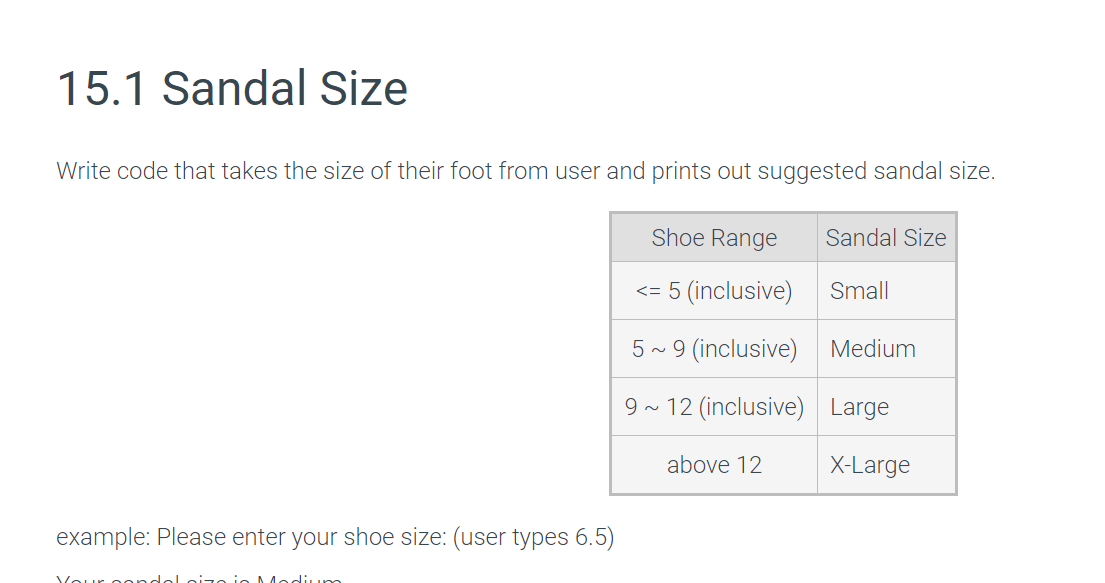Click the "Write code that takes" instruction paragraph
Screen dimensions: 1105x583
pos(526,171)
